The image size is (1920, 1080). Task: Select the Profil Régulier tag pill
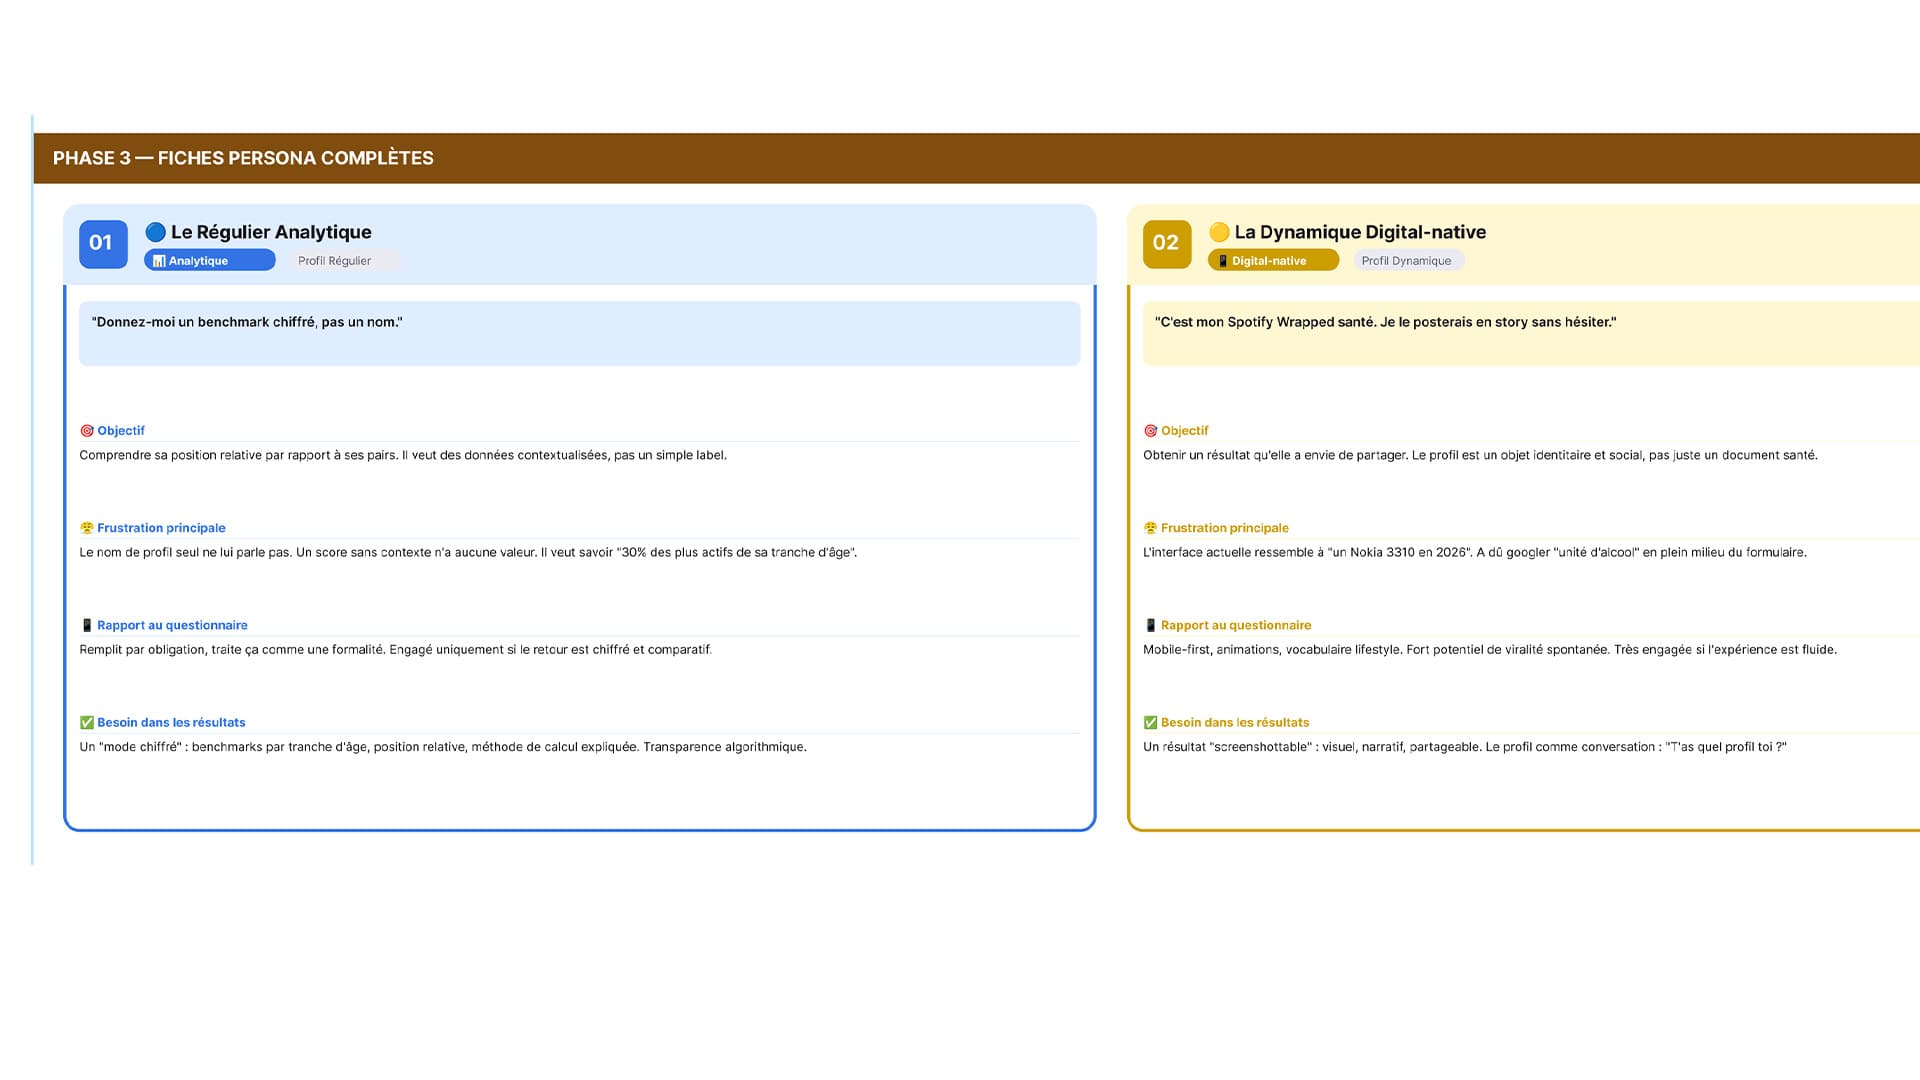tap(345, 260)
